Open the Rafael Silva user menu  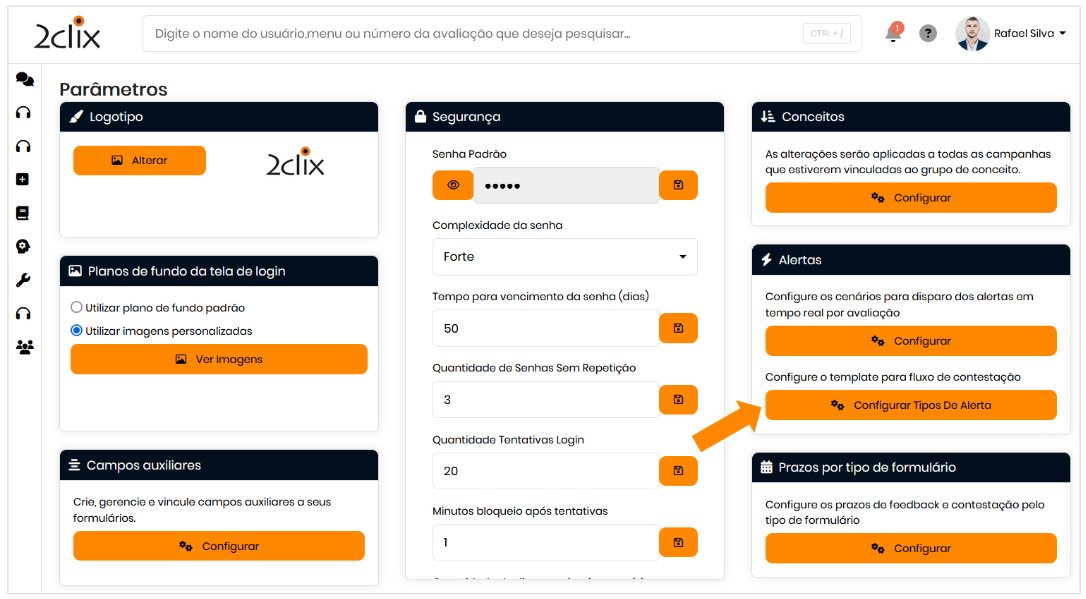(1012, 34)
